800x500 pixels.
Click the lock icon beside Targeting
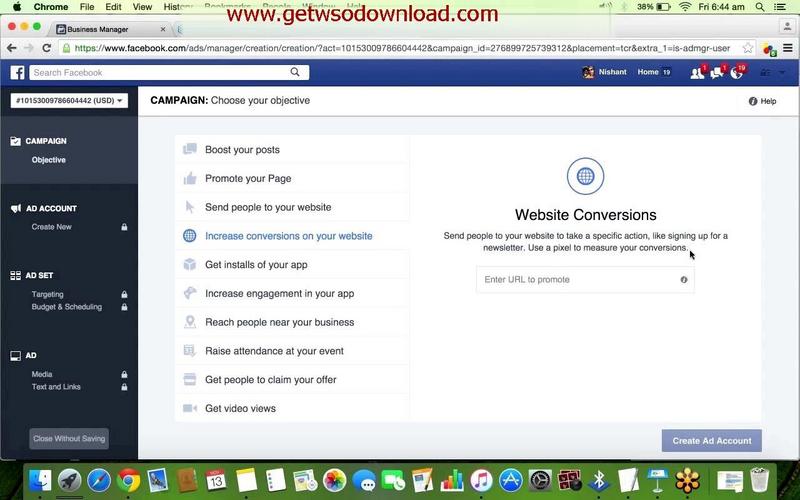pos(124,294)
